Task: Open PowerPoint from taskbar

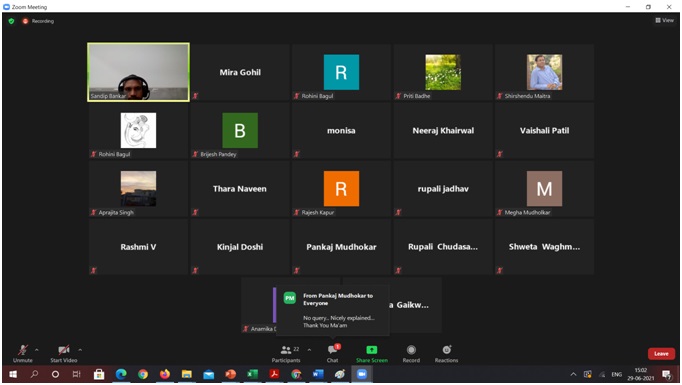Action: pos(231,374)
